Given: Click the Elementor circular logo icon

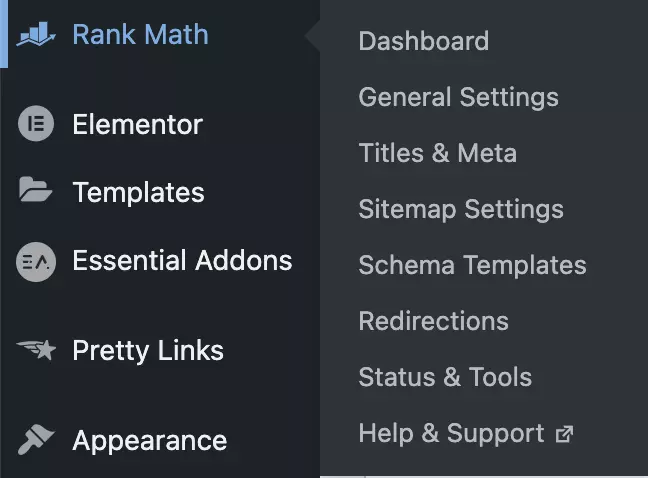Looking at the screenshot, I should click(36, 124).
